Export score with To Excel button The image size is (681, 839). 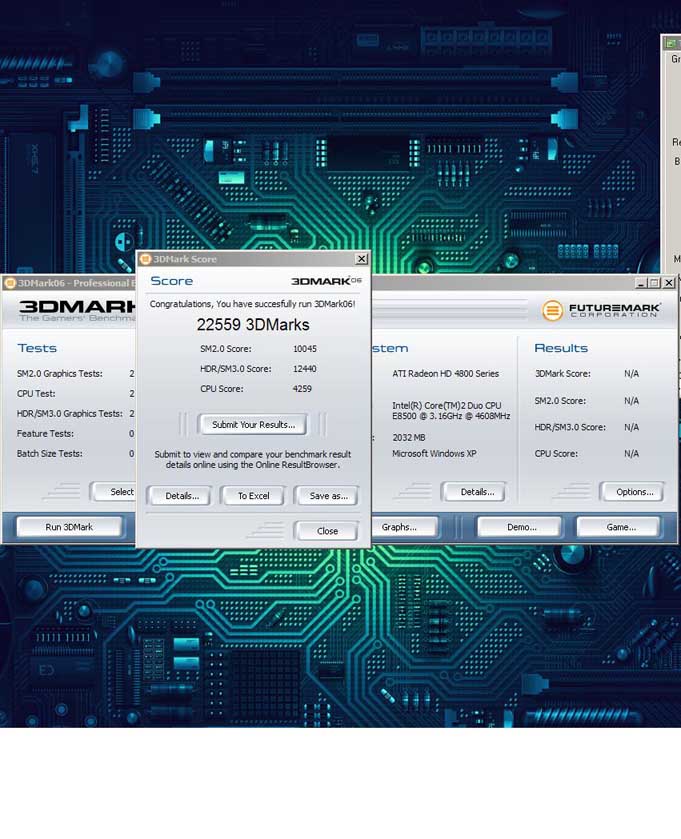(x=254, y=496)
